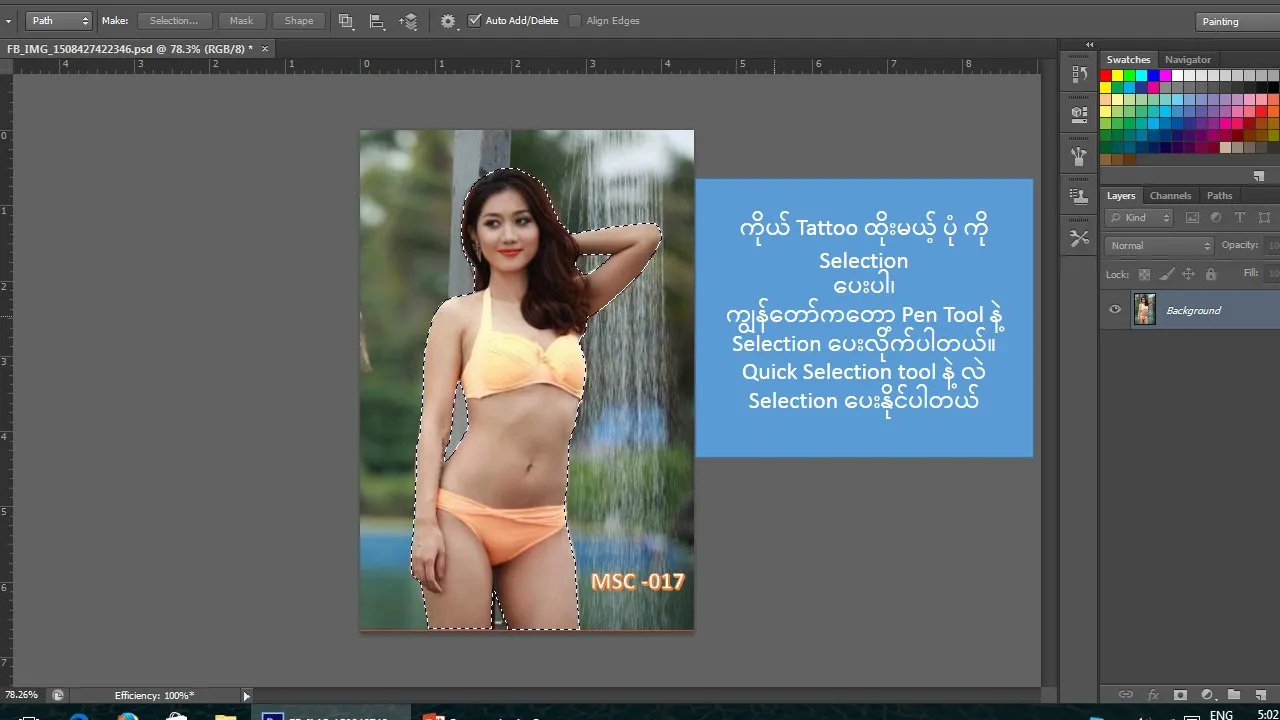Open the tool preset picker arrow
1280x720 pixels.
tap(8, 20)
